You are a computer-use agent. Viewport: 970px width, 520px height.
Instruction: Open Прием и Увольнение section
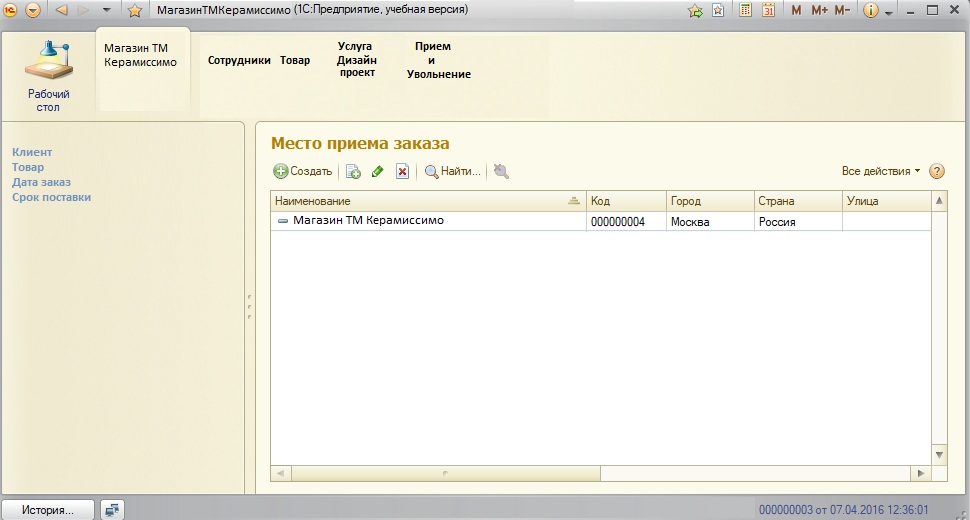(439, 60)
